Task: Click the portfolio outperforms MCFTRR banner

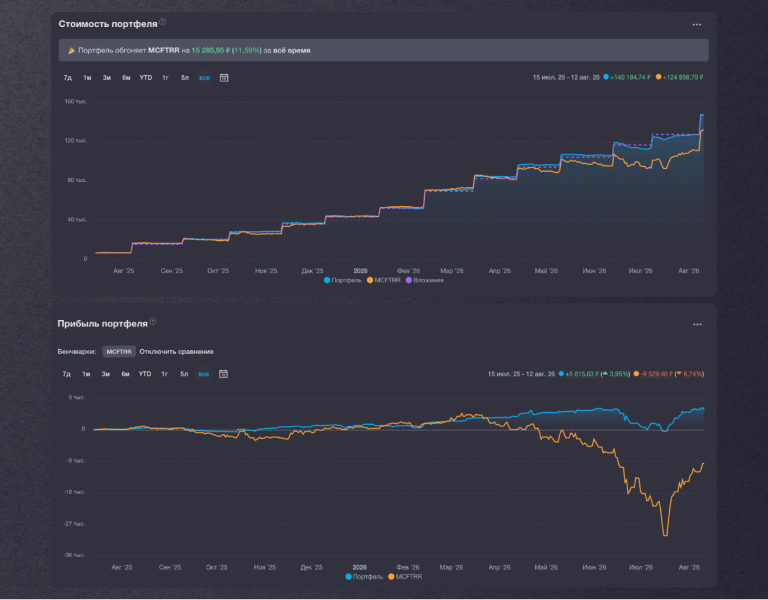Action: (x=384, y=50)
